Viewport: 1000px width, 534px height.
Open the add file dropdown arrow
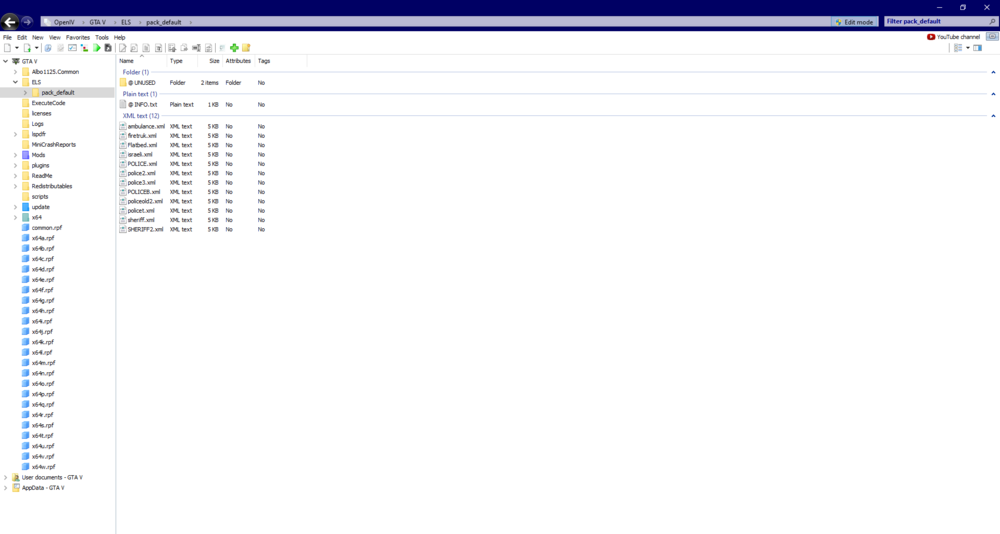pos(36,48)
